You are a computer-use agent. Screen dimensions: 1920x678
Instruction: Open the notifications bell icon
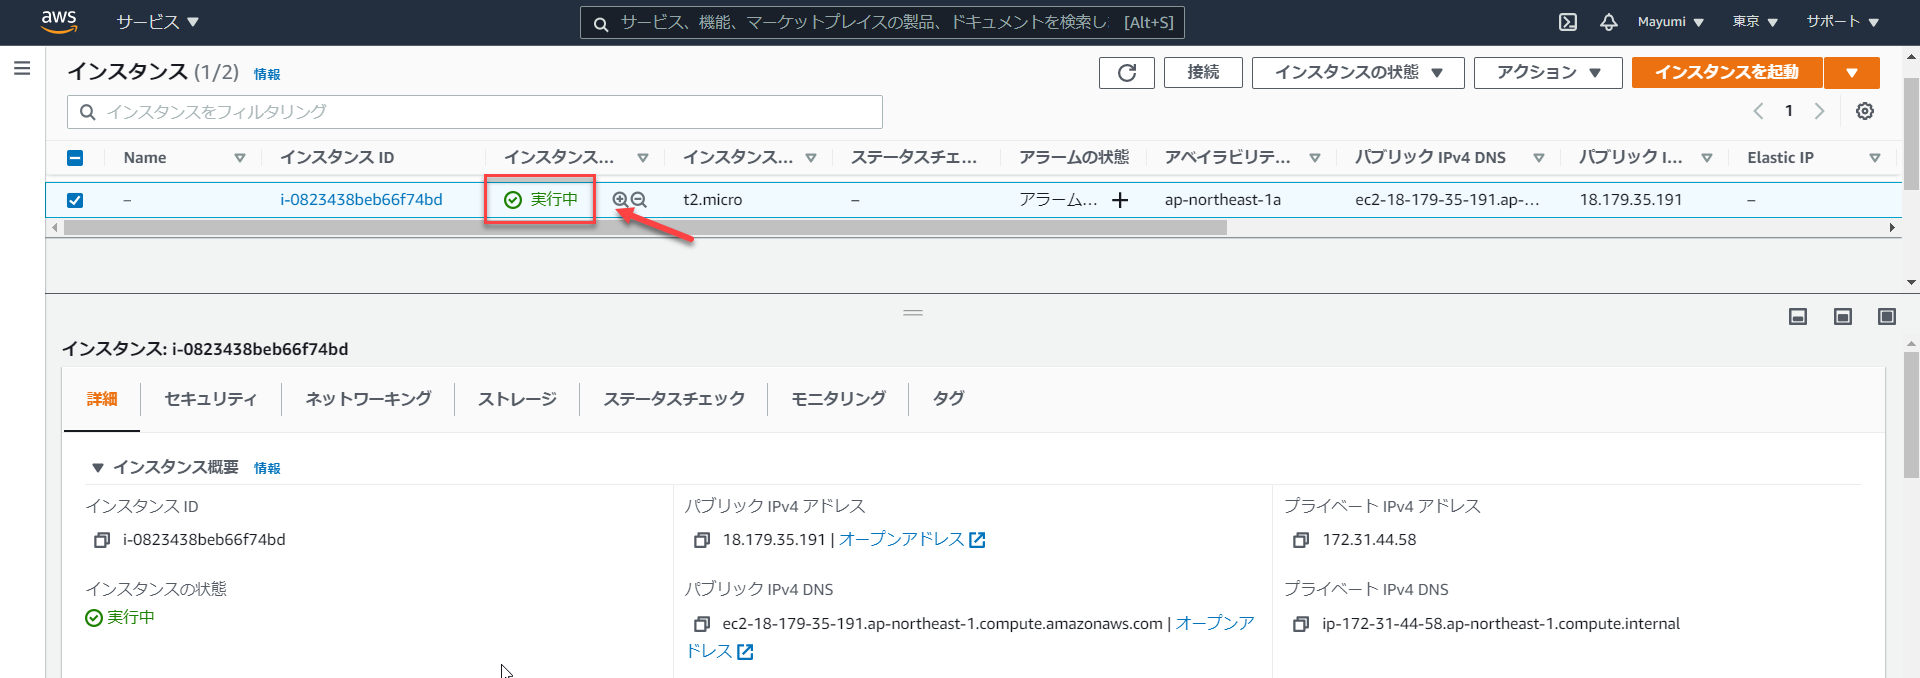[1609, 22]
